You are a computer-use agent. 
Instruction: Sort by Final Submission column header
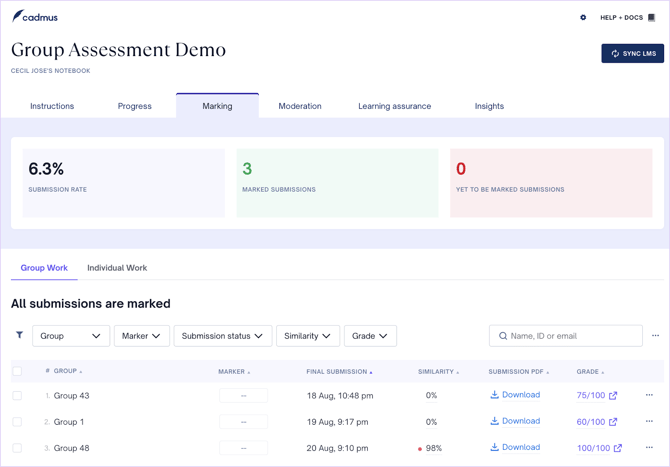coord(339,372)
